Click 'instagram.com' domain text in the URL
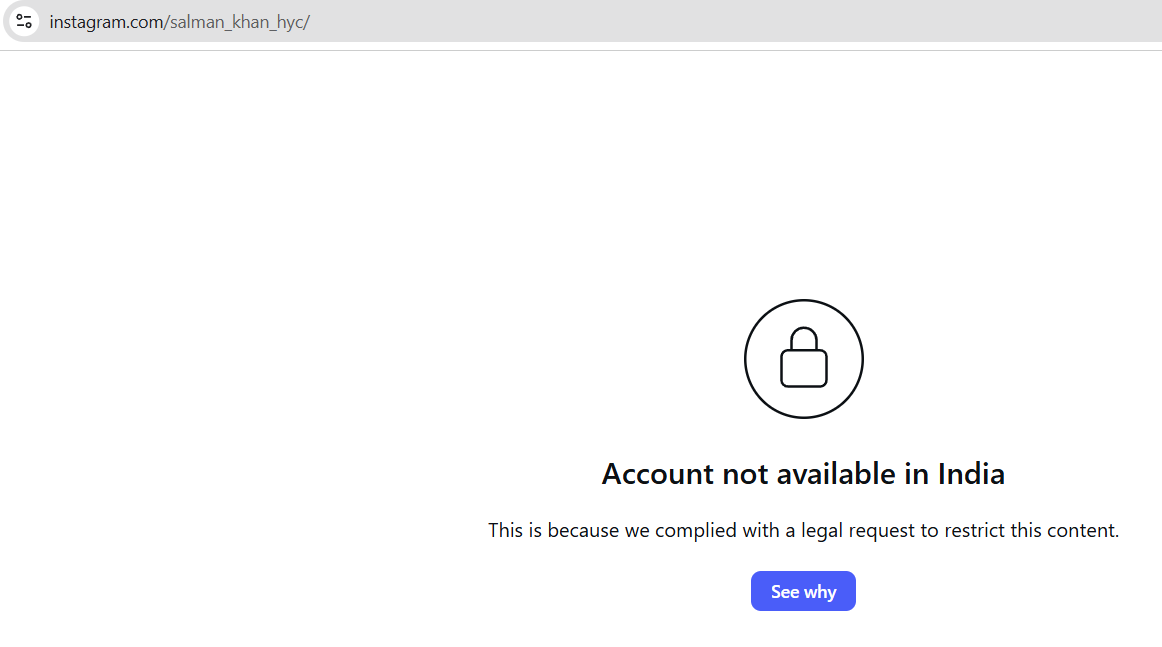 point(107,21)
